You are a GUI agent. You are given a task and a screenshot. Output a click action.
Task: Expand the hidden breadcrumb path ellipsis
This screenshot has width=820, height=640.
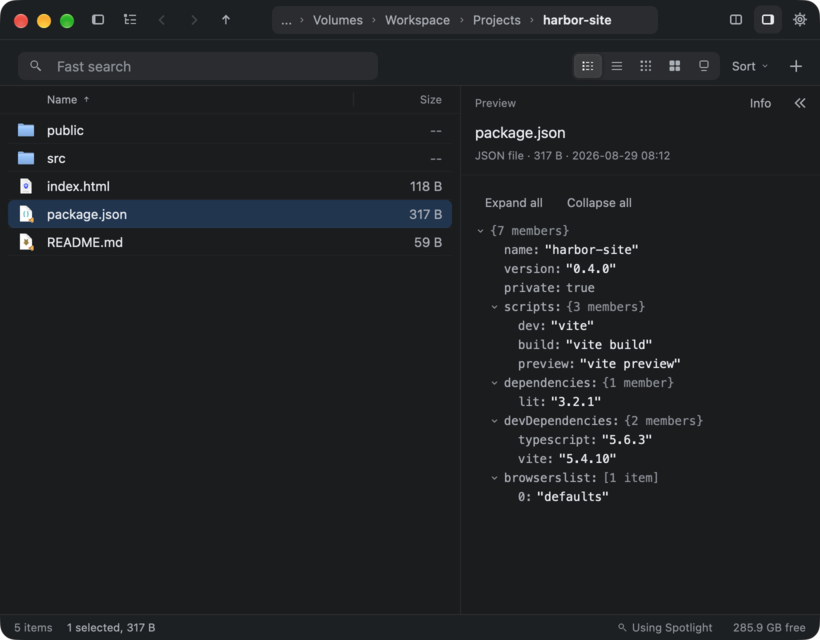click(x=286, y=20)
